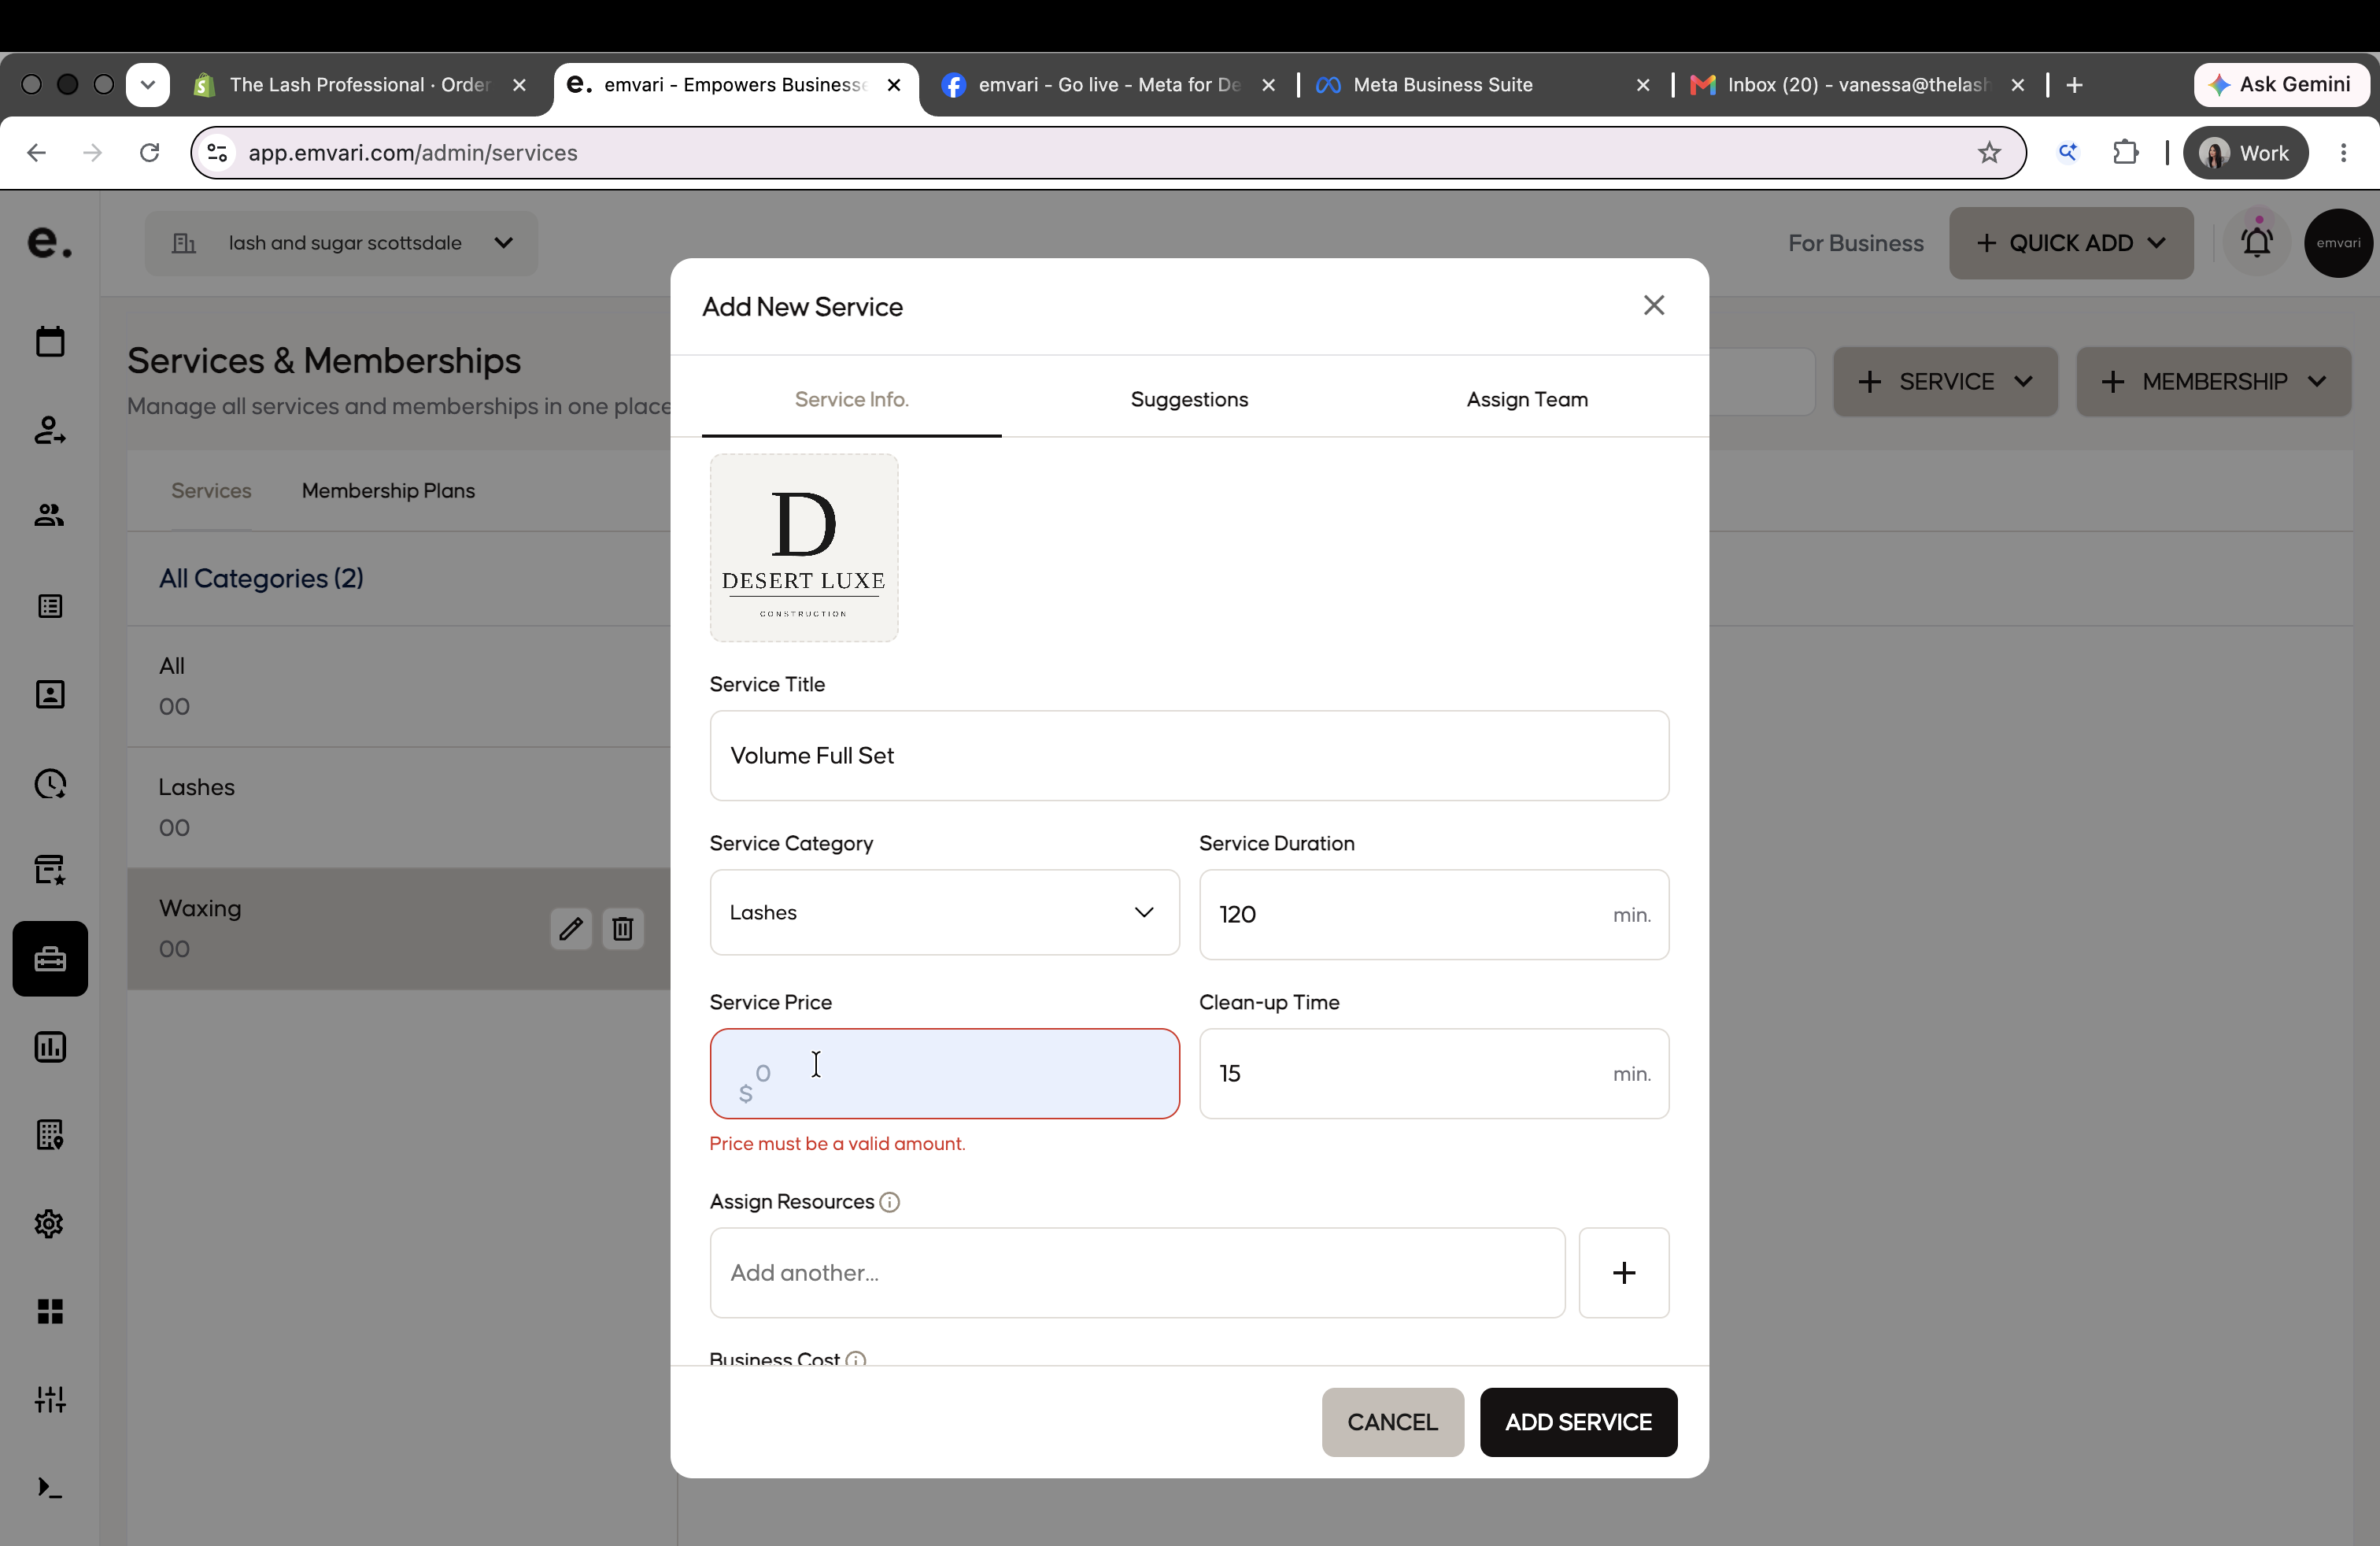This screenshot has width=2380, height=1546.
Task: Switch to the Service Info. tab
Action: [x=851, y=399]
